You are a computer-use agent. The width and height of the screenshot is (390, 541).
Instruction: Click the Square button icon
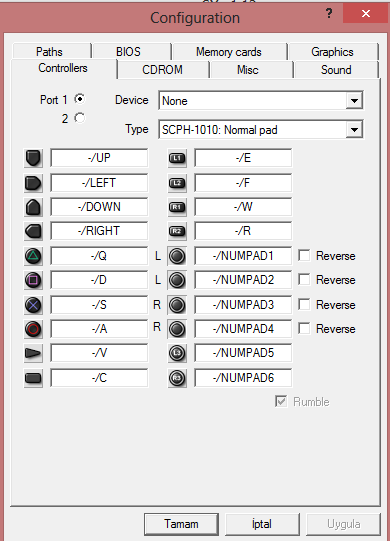(33, 280)
